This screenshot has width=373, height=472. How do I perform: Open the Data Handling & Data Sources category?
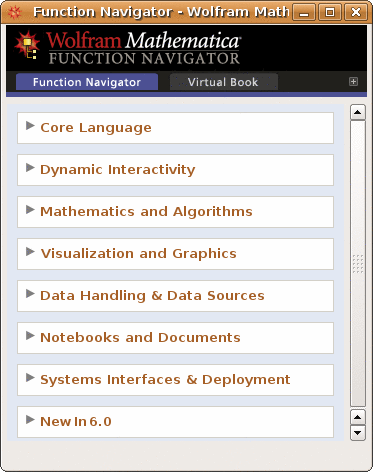click(x=175, y=296)
